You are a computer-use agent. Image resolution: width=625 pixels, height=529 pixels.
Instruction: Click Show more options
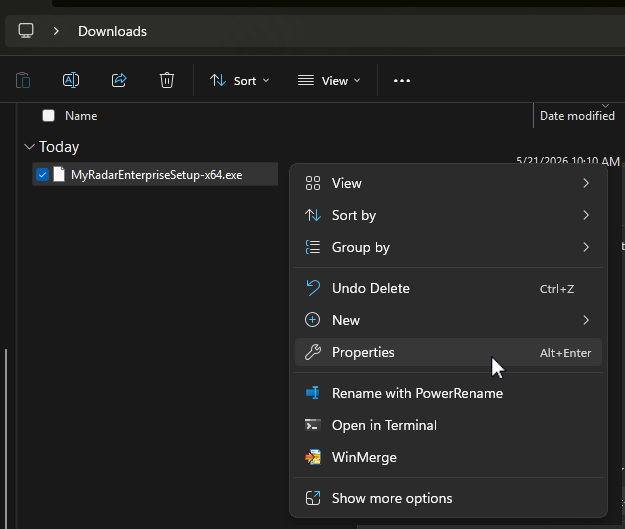point(448,498)
